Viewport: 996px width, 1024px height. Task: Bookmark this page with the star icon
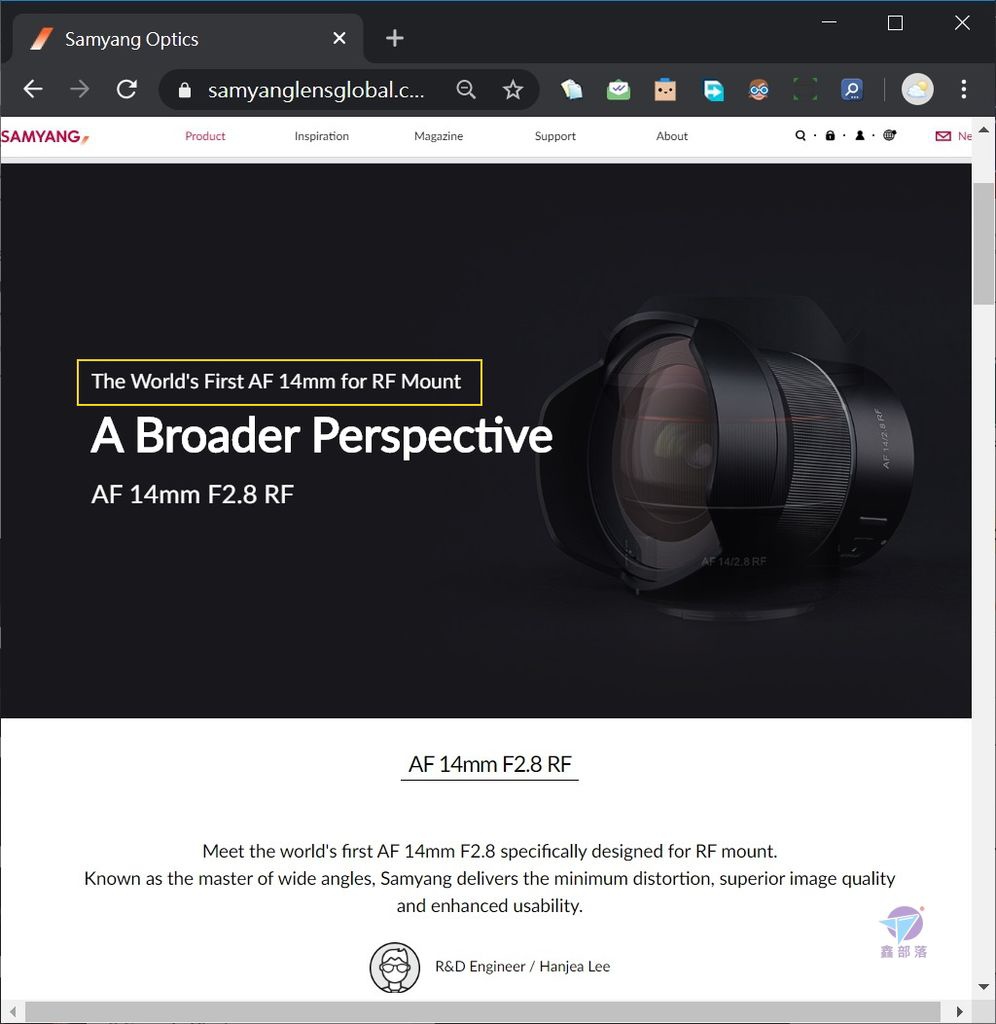click(513, 89)
